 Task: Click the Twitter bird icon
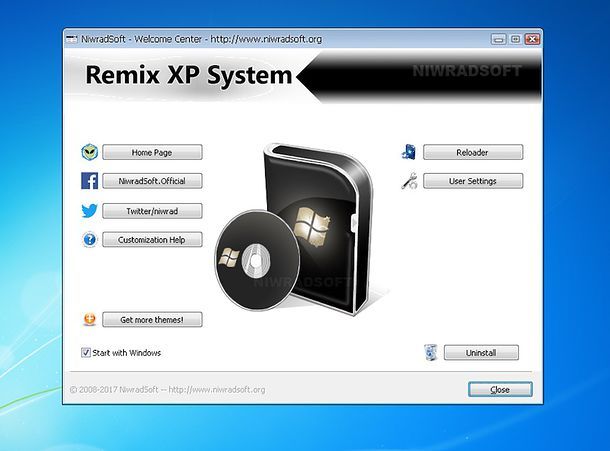coord(89,211)
